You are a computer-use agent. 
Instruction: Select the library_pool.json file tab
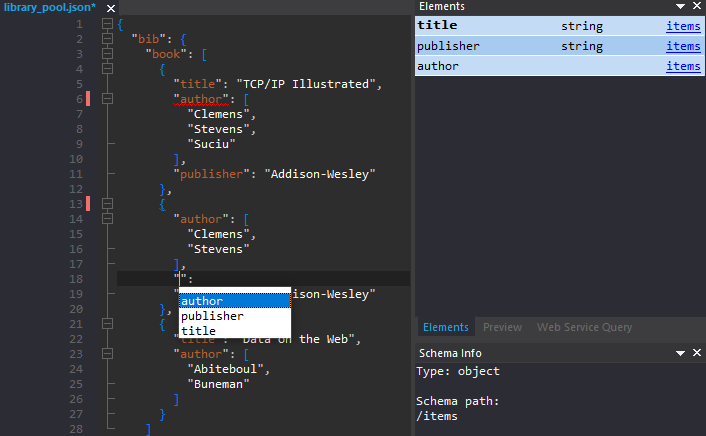(x=50, y=7)
